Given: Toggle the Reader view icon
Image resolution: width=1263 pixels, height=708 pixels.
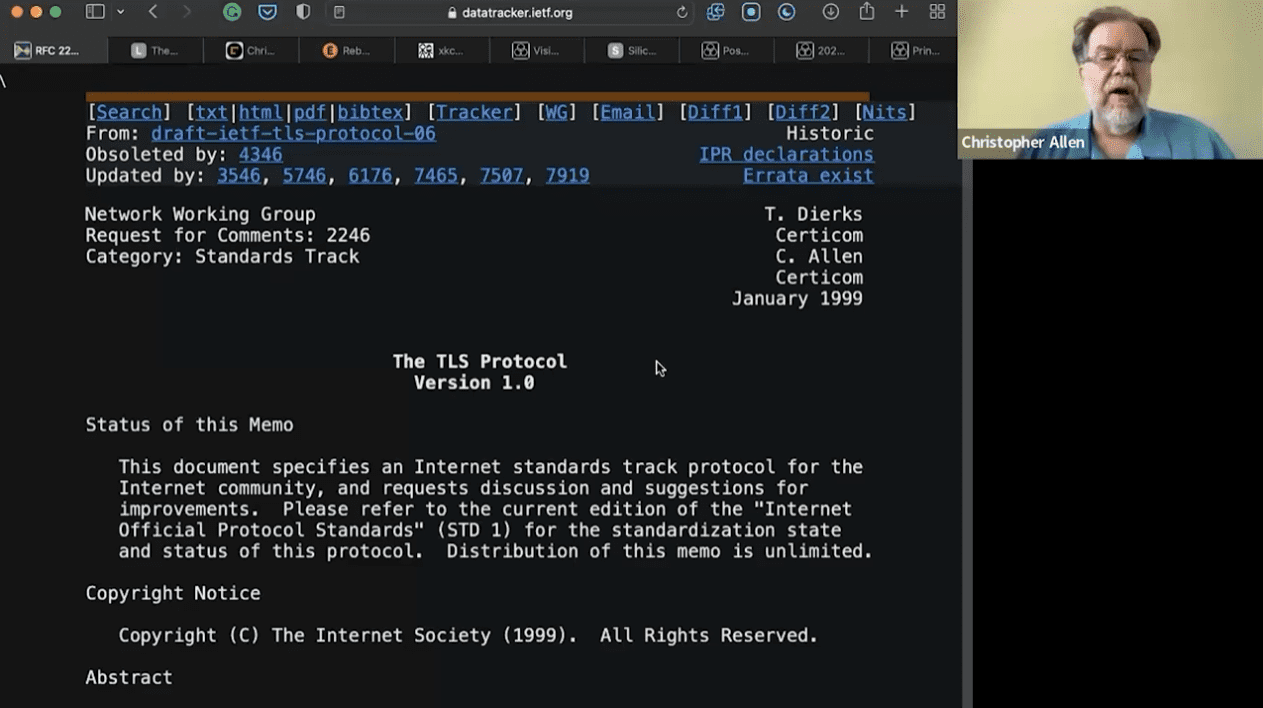Looking at the screenshot, I should pyautogui.click(x=339, y=13).
